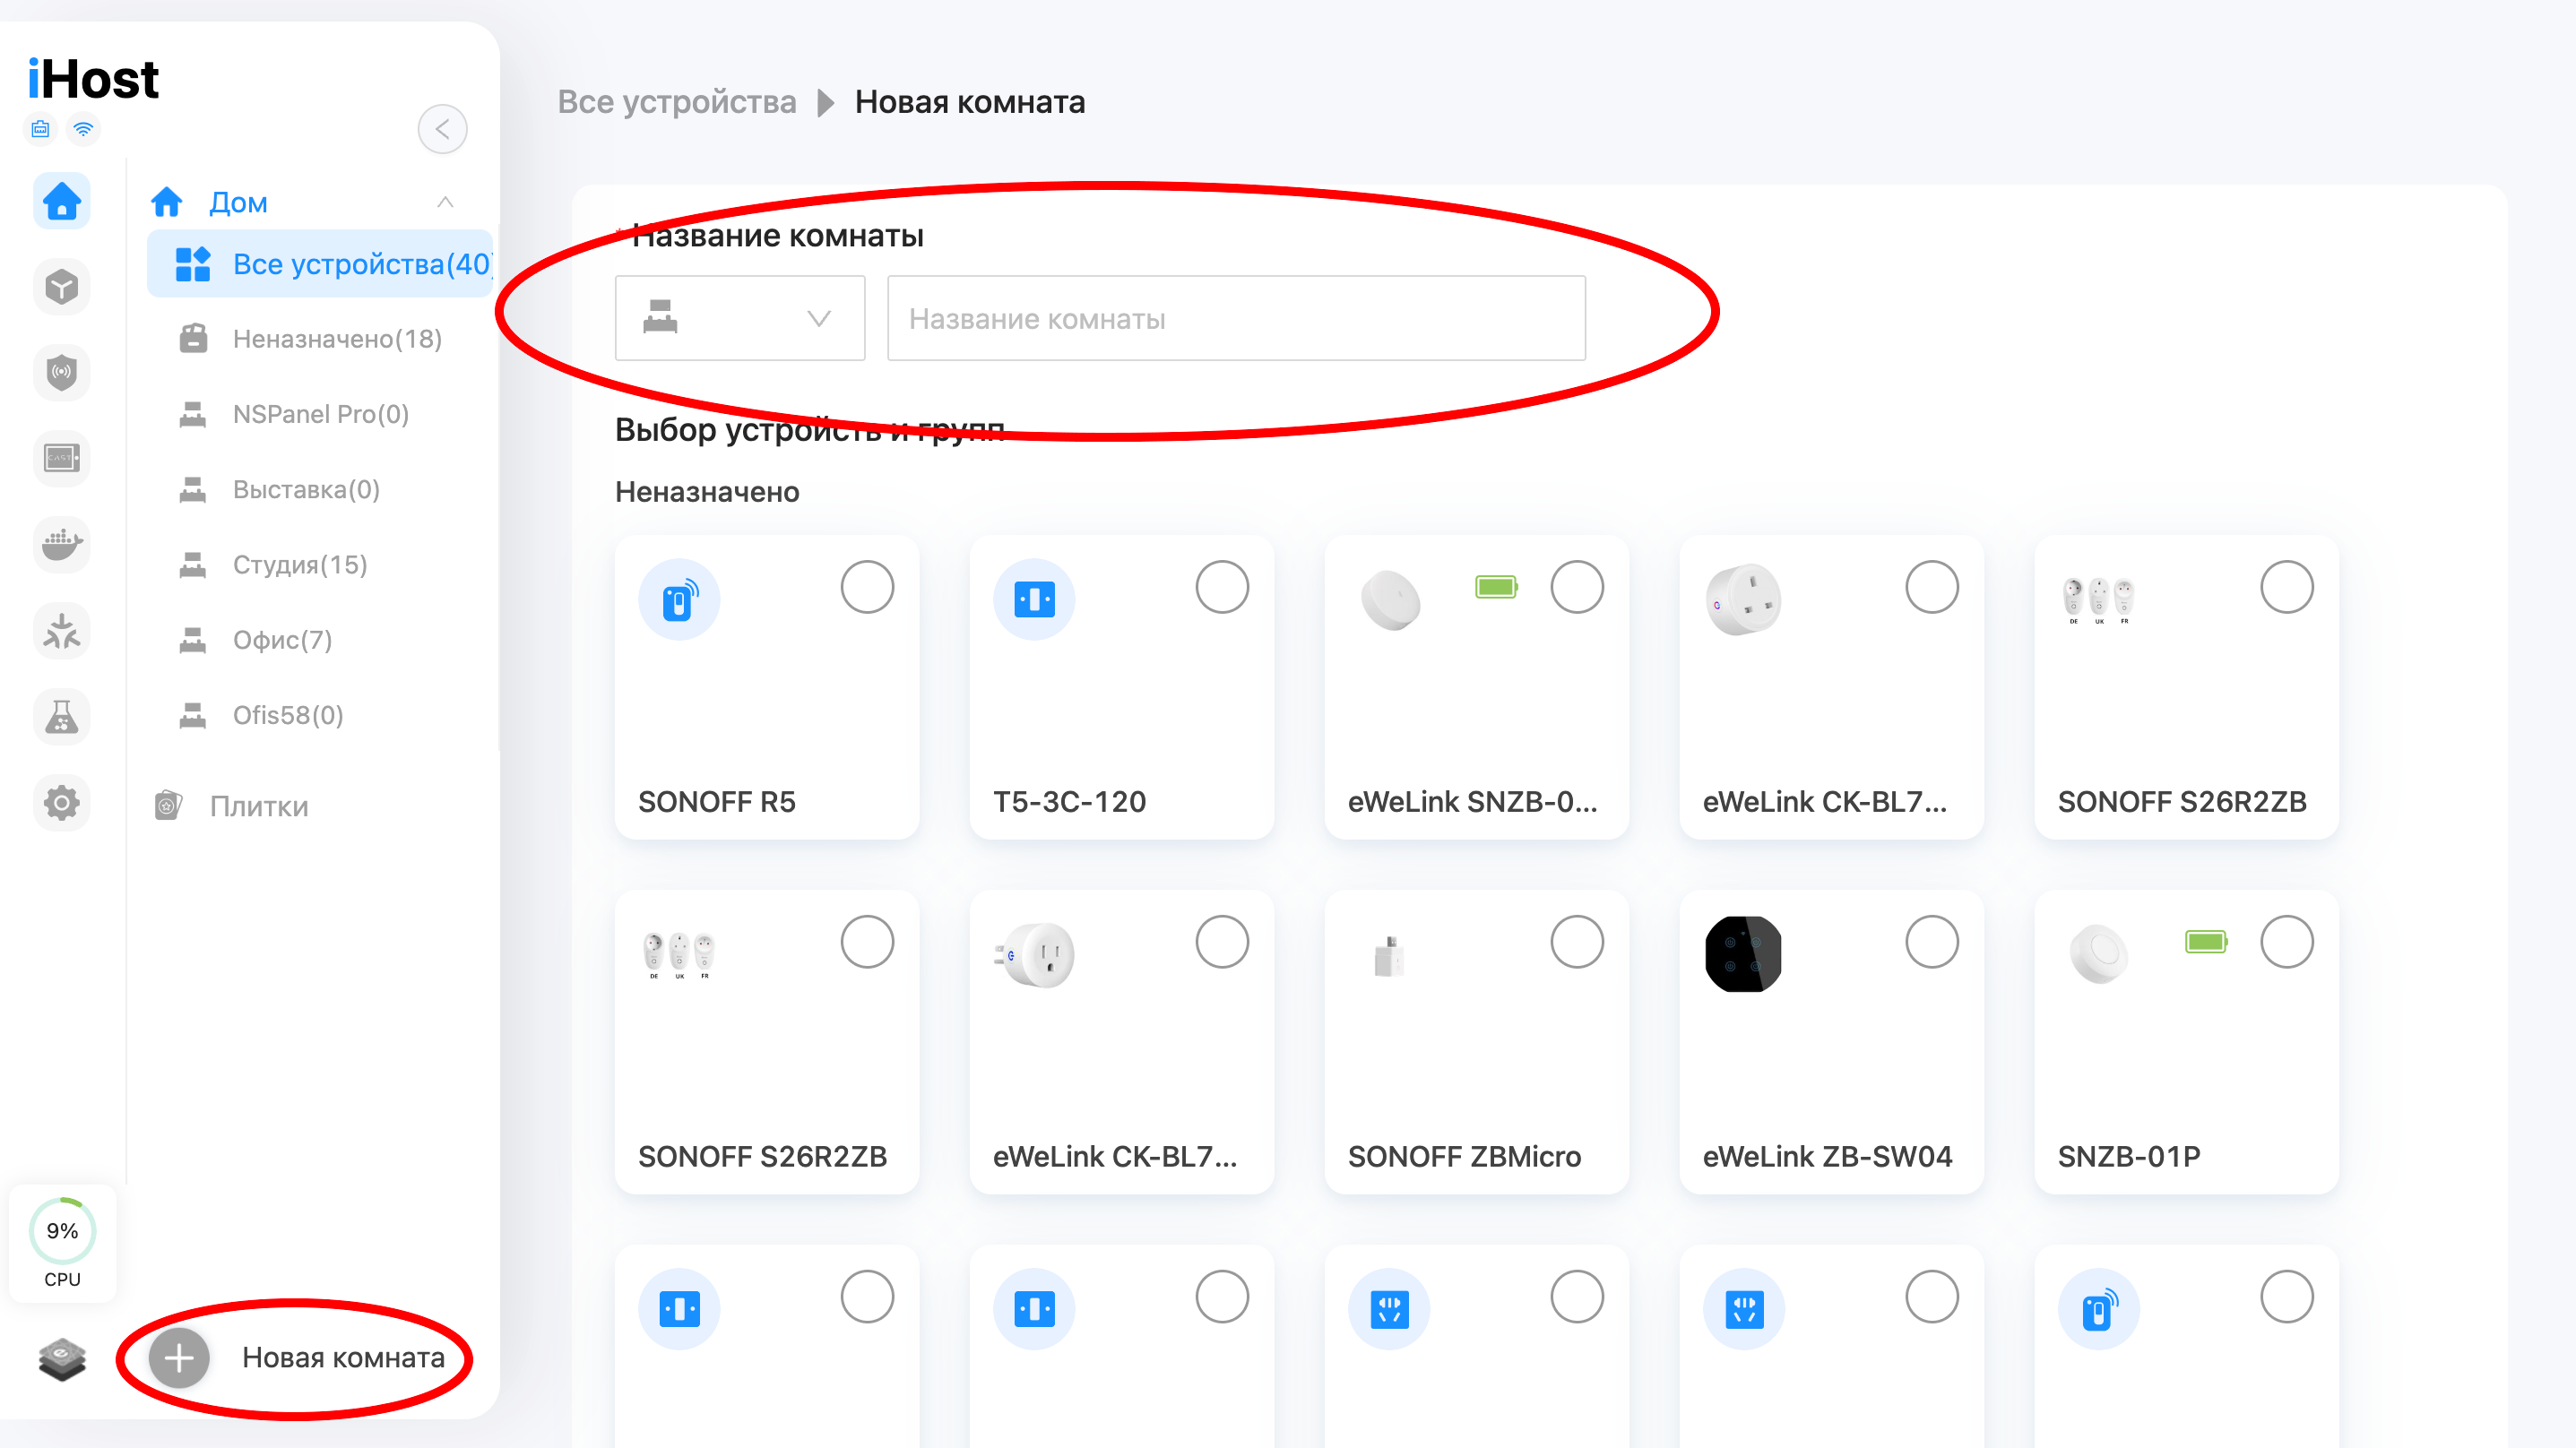This screenshot has width=2576, height=1448.
Task: Click the battery icon on SNZB-01P card
Action: click(2206, 942)
